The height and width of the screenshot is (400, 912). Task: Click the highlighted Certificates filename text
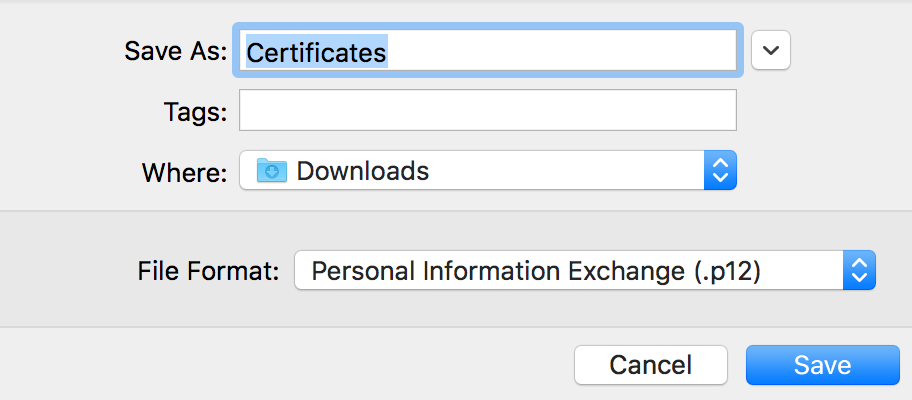(316, 52)
